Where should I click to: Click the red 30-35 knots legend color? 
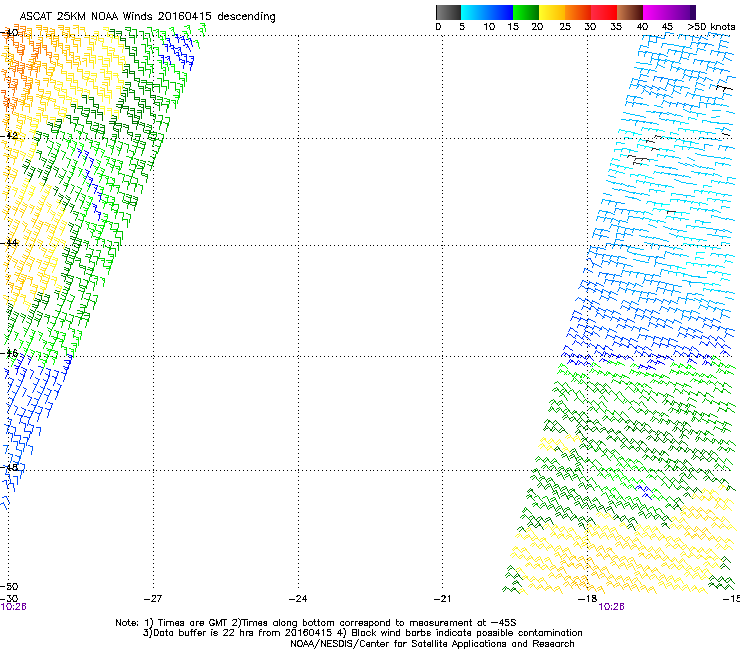pos(604,12)
